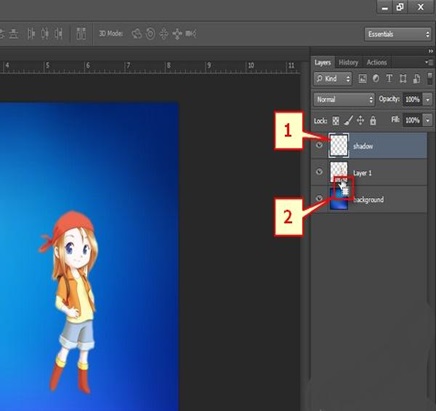Close the Photoshop window
This screenshot has width=436, height=411.
click(x=421, y=7)
